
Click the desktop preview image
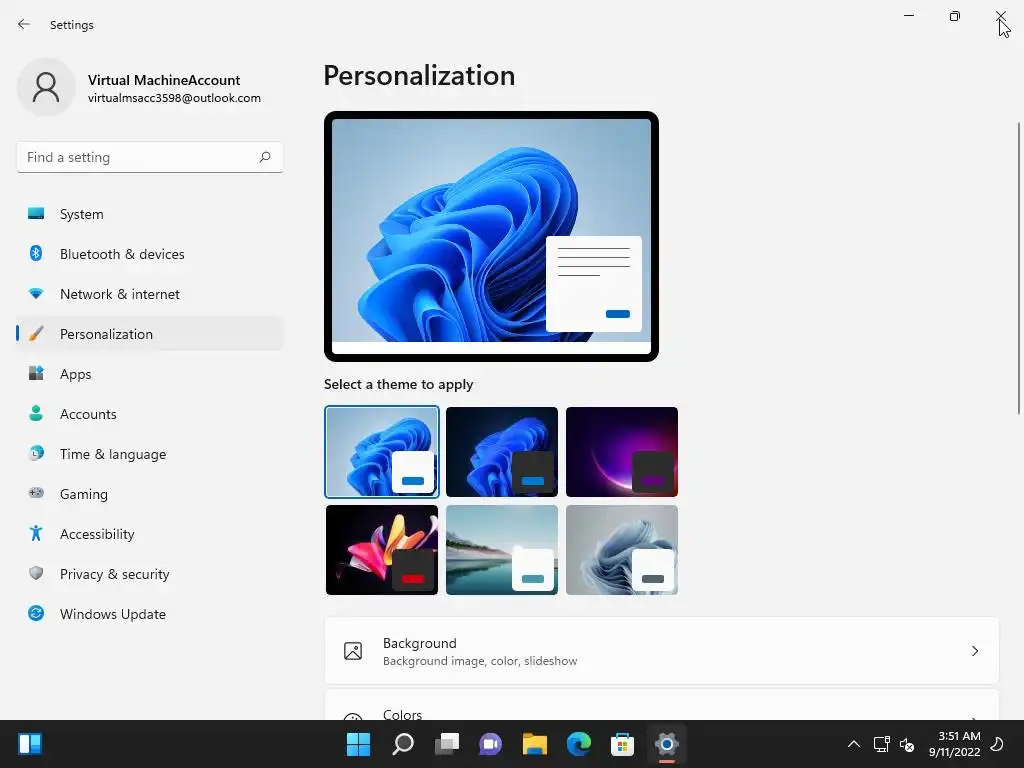coord(491,236)
